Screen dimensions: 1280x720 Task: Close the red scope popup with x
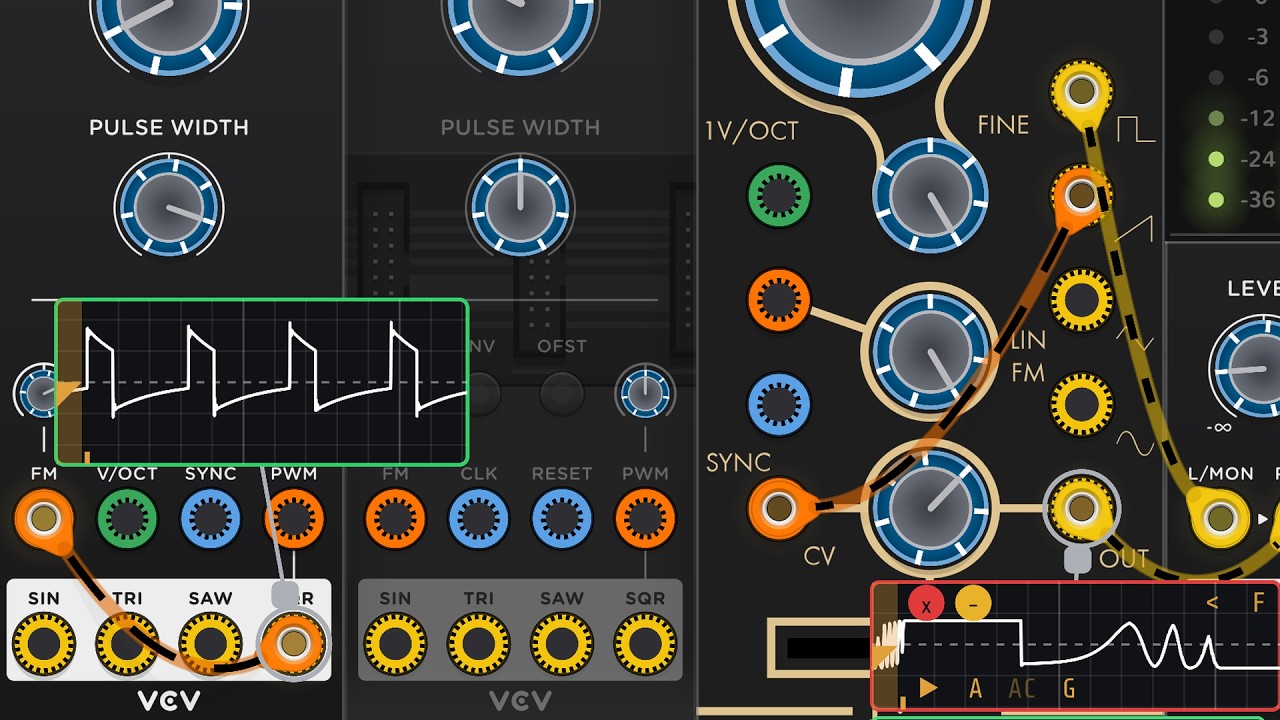(x=927, y=604)
